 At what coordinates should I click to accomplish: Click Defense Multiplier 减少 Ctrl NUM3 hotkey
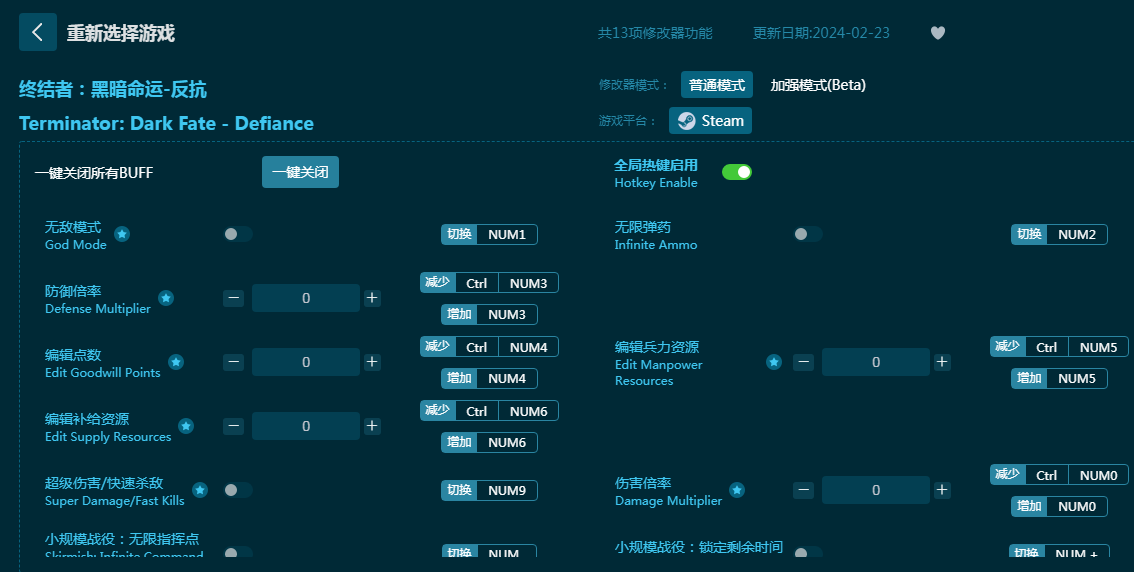point(490,283)
